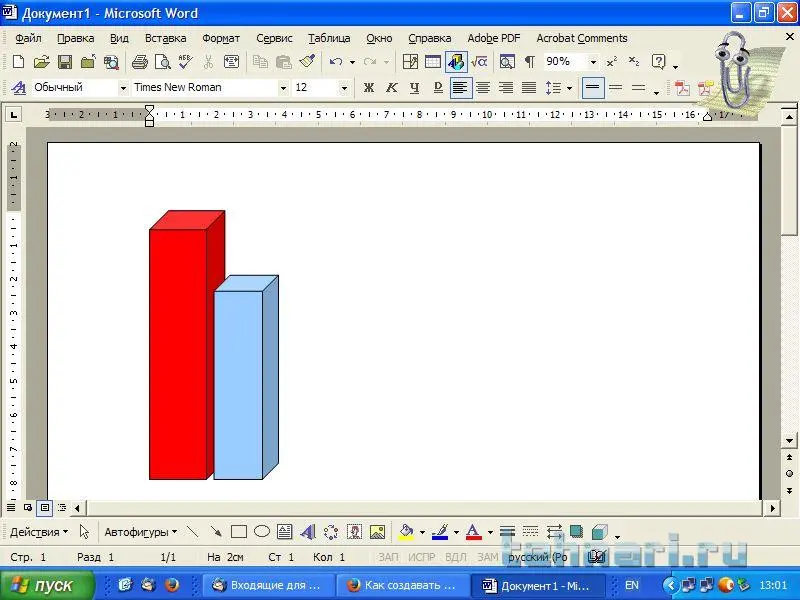800x600 pixels.
Task: Open the Таблица menu
Action: click(329, 38)
